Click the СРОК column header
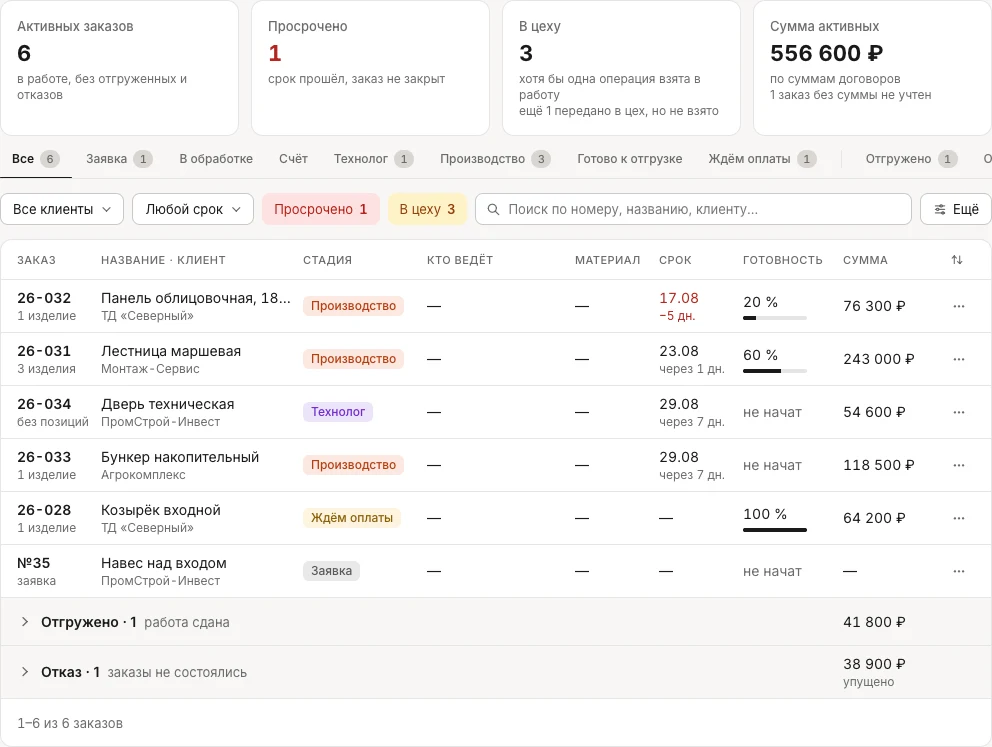This screenshot has height=747, width=992. click(x=675, y=260)
